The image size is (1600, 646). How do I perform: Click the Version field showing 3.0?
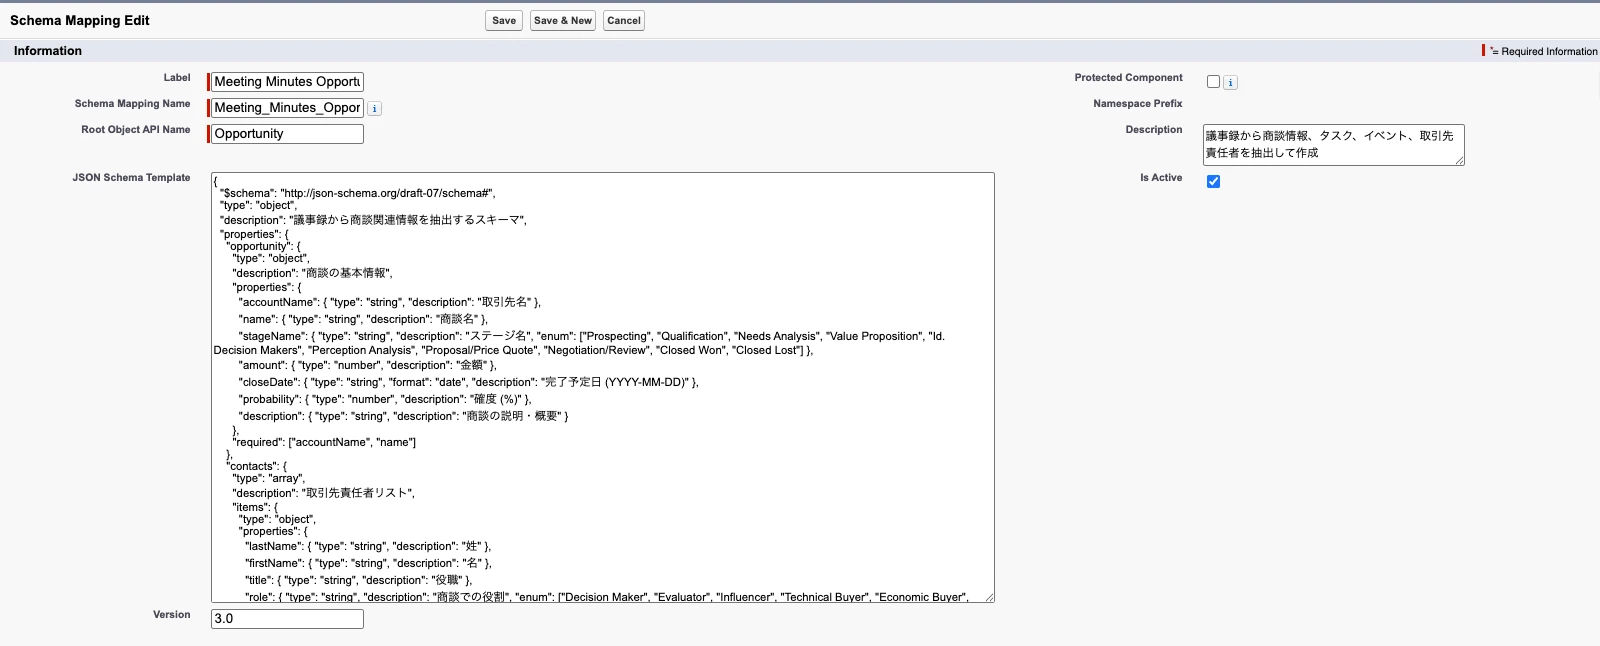coord(287,619)
